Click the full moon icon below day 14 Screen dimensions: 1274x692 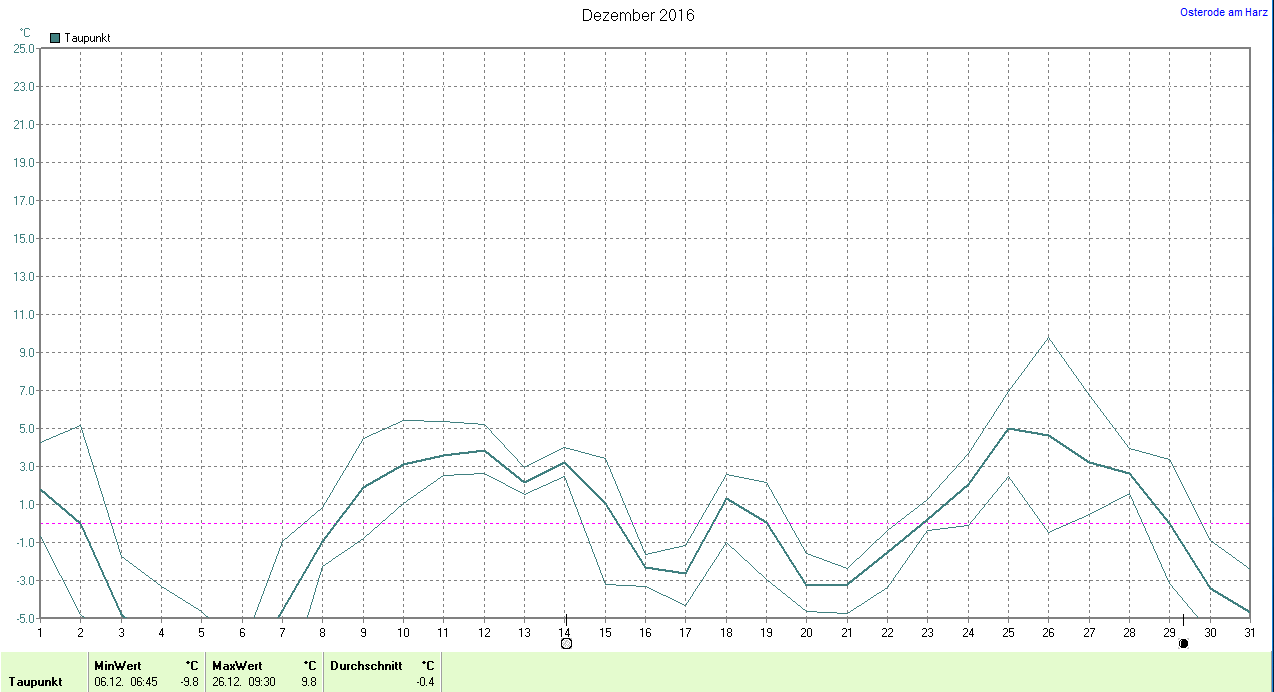(x=566, y=643)
